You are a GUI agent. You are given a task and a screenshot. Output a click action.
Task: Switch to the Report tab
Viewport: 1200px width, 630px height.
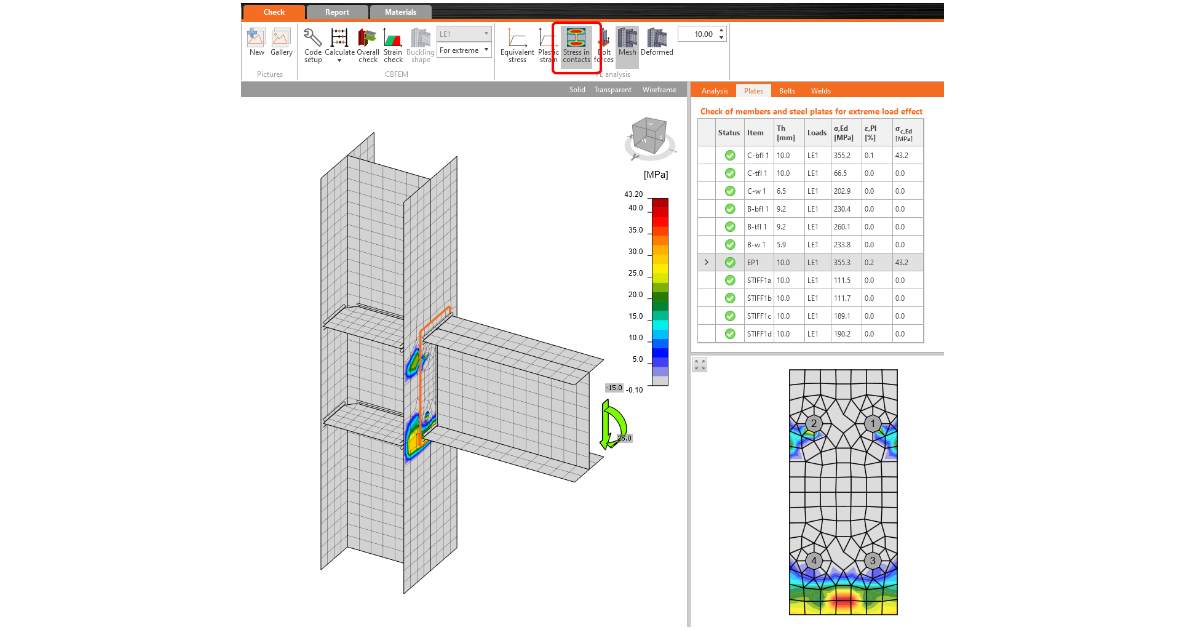337,13
